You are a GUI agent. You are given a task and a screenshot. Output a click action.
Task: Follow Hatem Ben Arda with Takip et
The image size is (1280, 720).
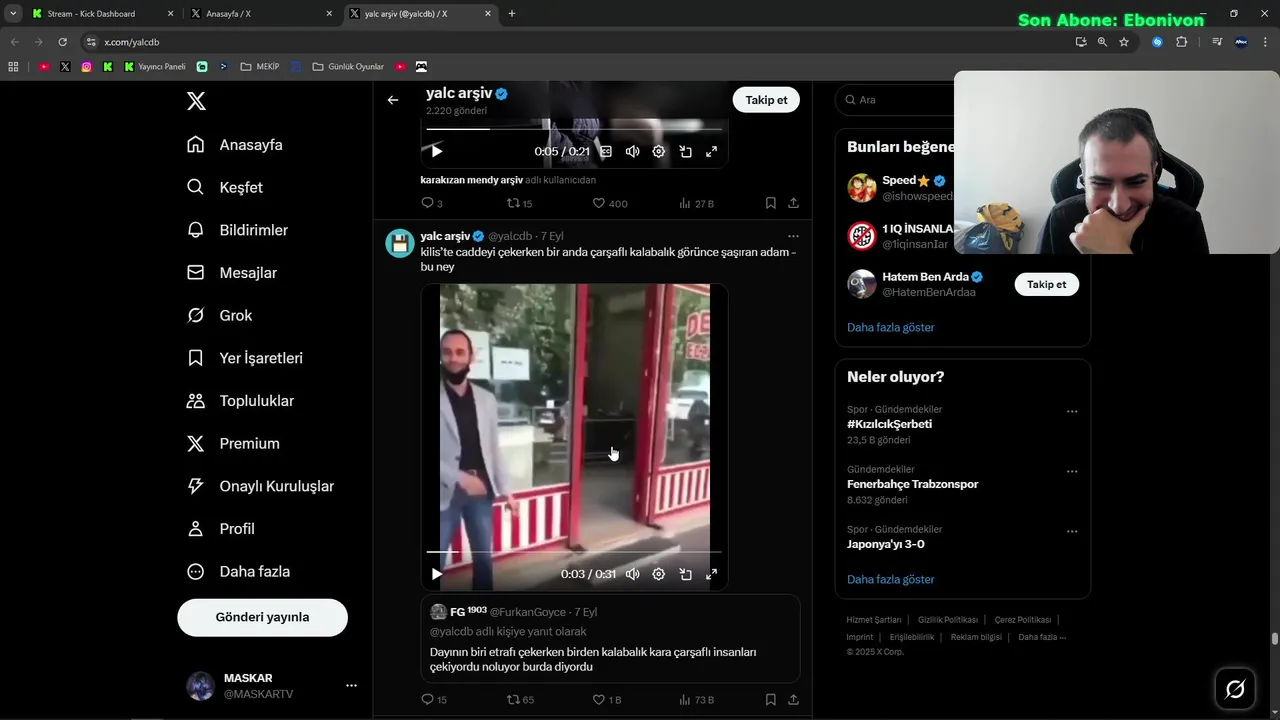[1047, 284]
